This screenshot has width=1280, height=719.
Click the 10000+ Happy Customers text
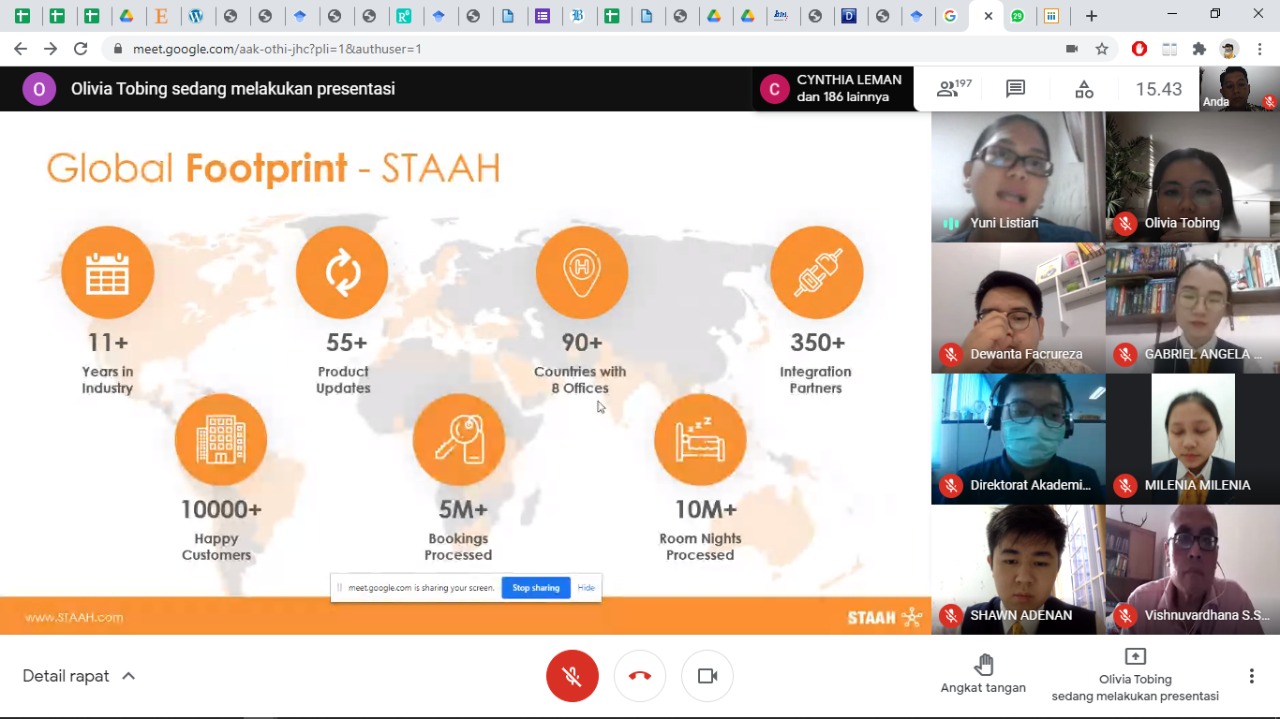[x=219, y=529]
